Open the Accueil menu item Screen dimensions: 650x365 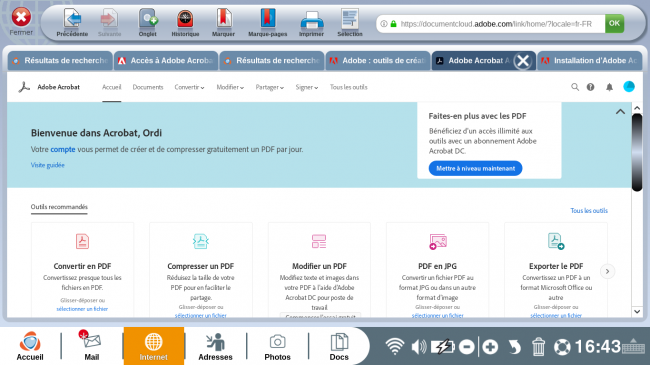click(x=112, y=87)
